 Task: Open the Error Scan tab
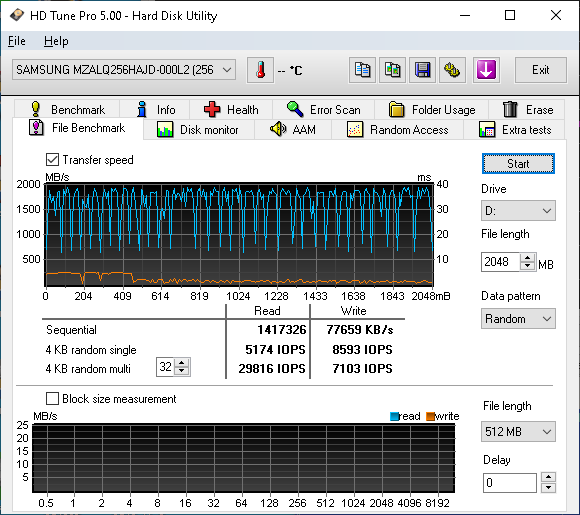pyautogui.click(x=324, y=110)
